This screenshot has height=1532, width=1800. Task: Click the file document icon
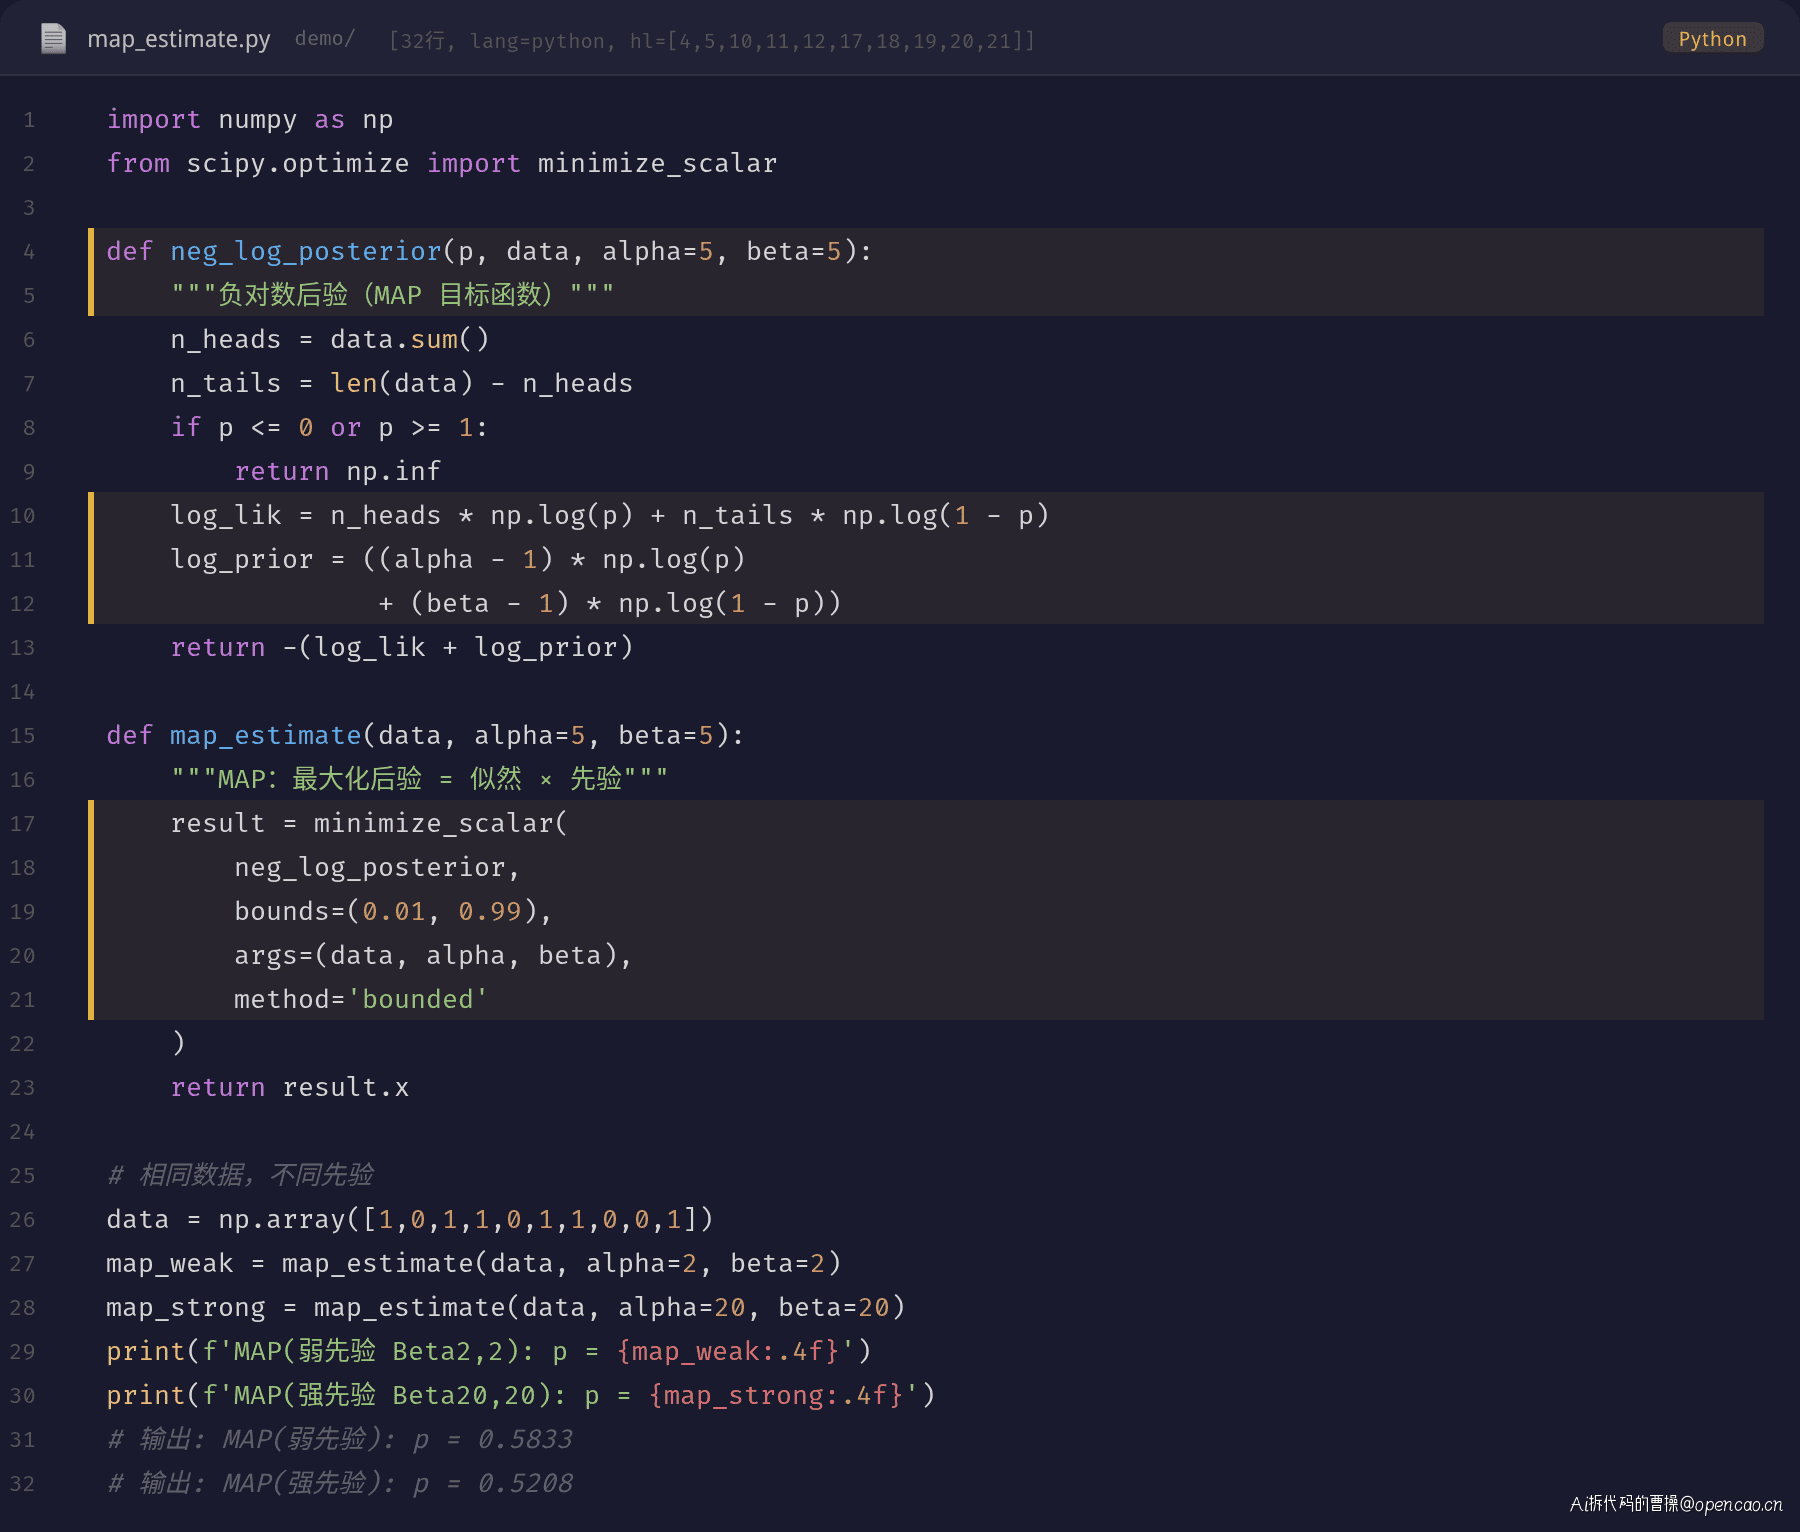click(x=53, y=39)
